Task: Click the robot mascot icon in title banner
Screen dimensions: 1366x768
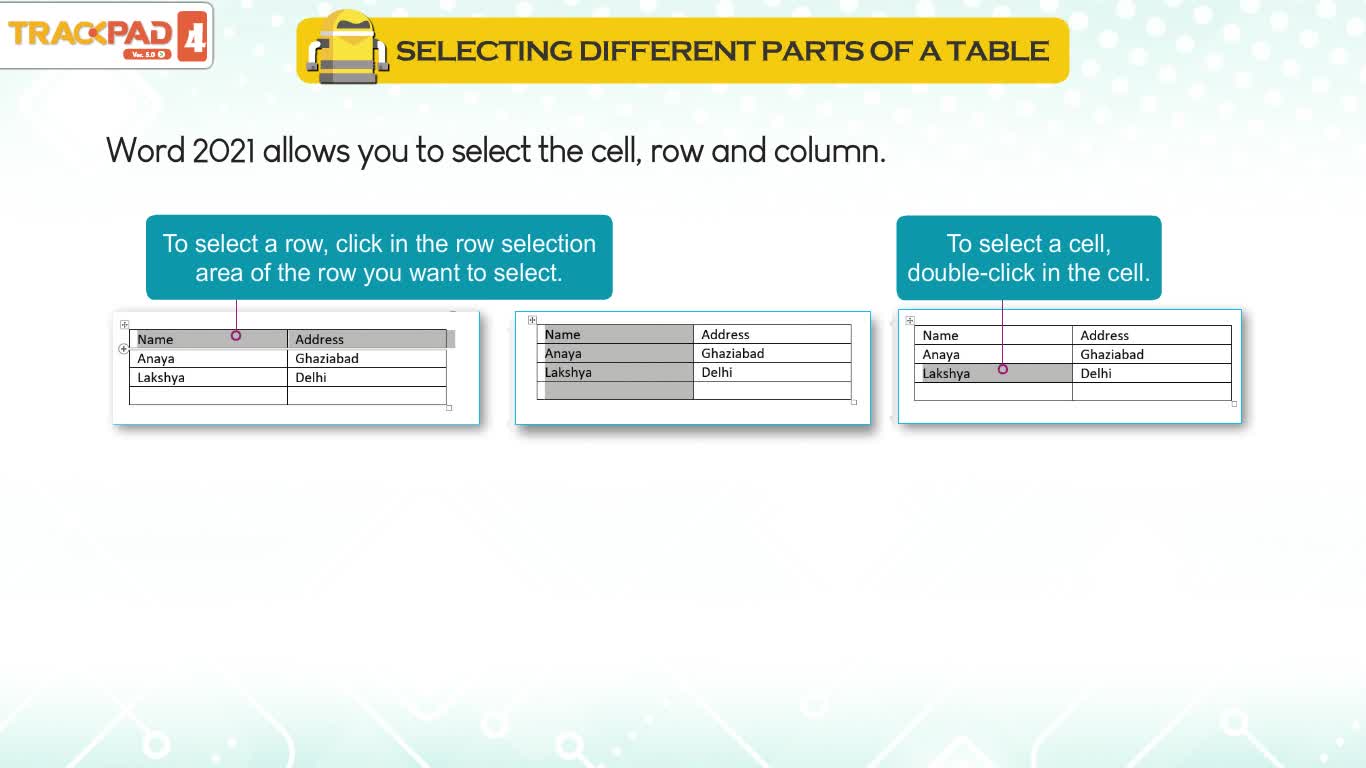Action: click(347, 47)
